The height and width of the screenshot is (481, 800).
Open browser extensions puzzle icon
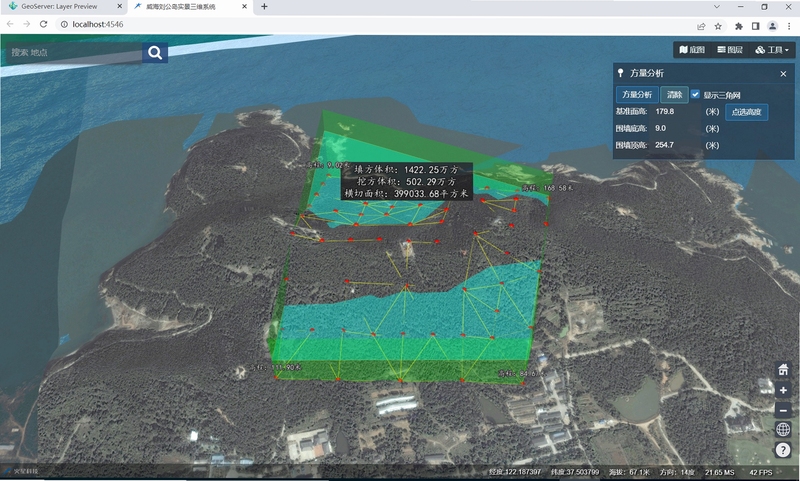tap(738, 26)
